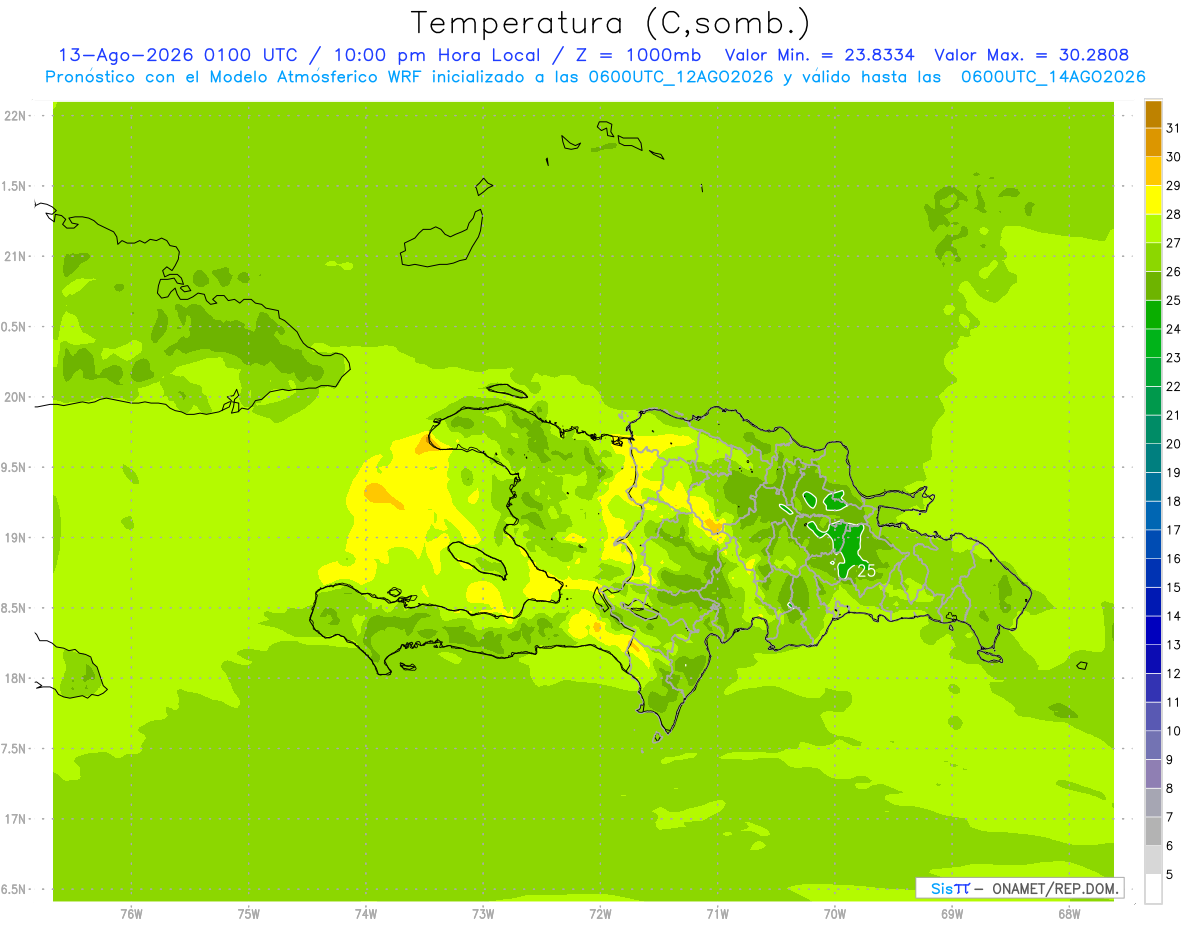Pick the teal swatch between 19 and 20
1200x927 pixels.
point(1153,459)
